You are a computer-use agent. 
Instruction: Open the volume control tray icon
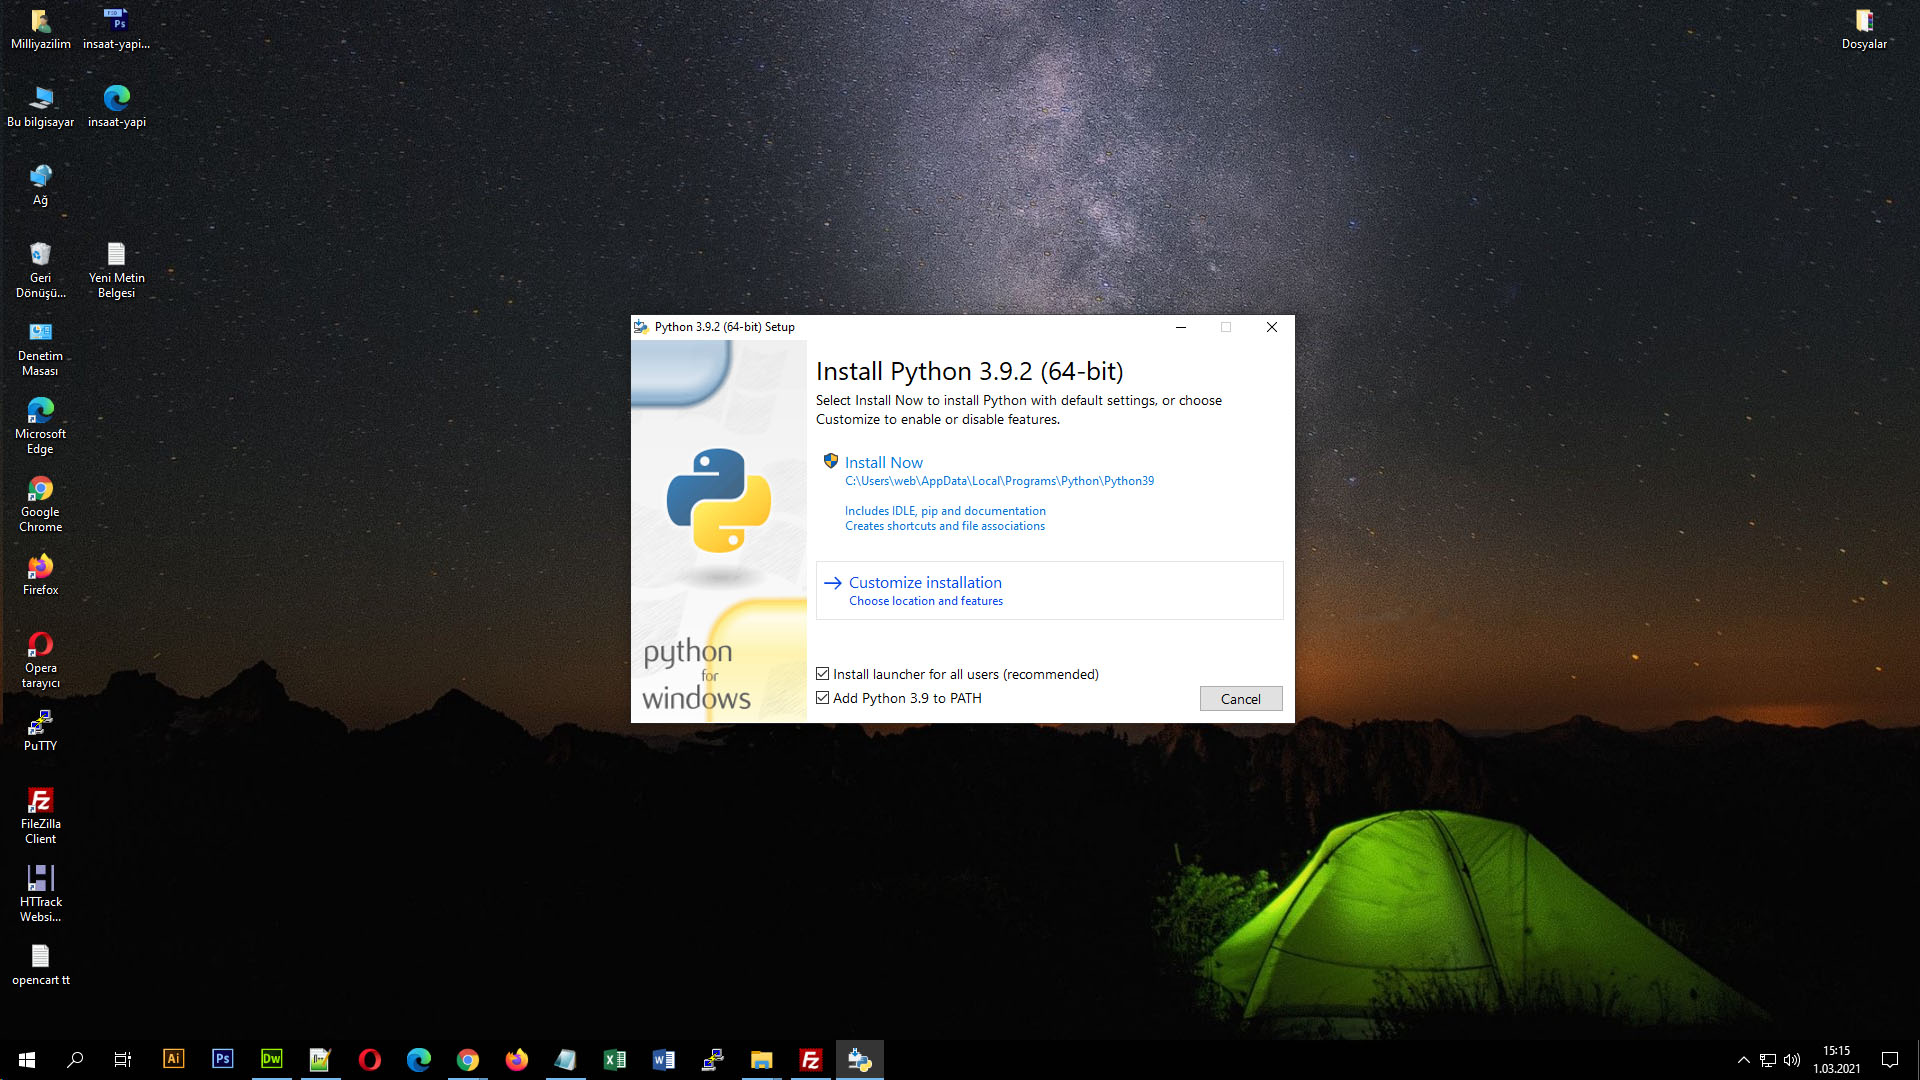pyautogui.click(x=1792, y=1060)
